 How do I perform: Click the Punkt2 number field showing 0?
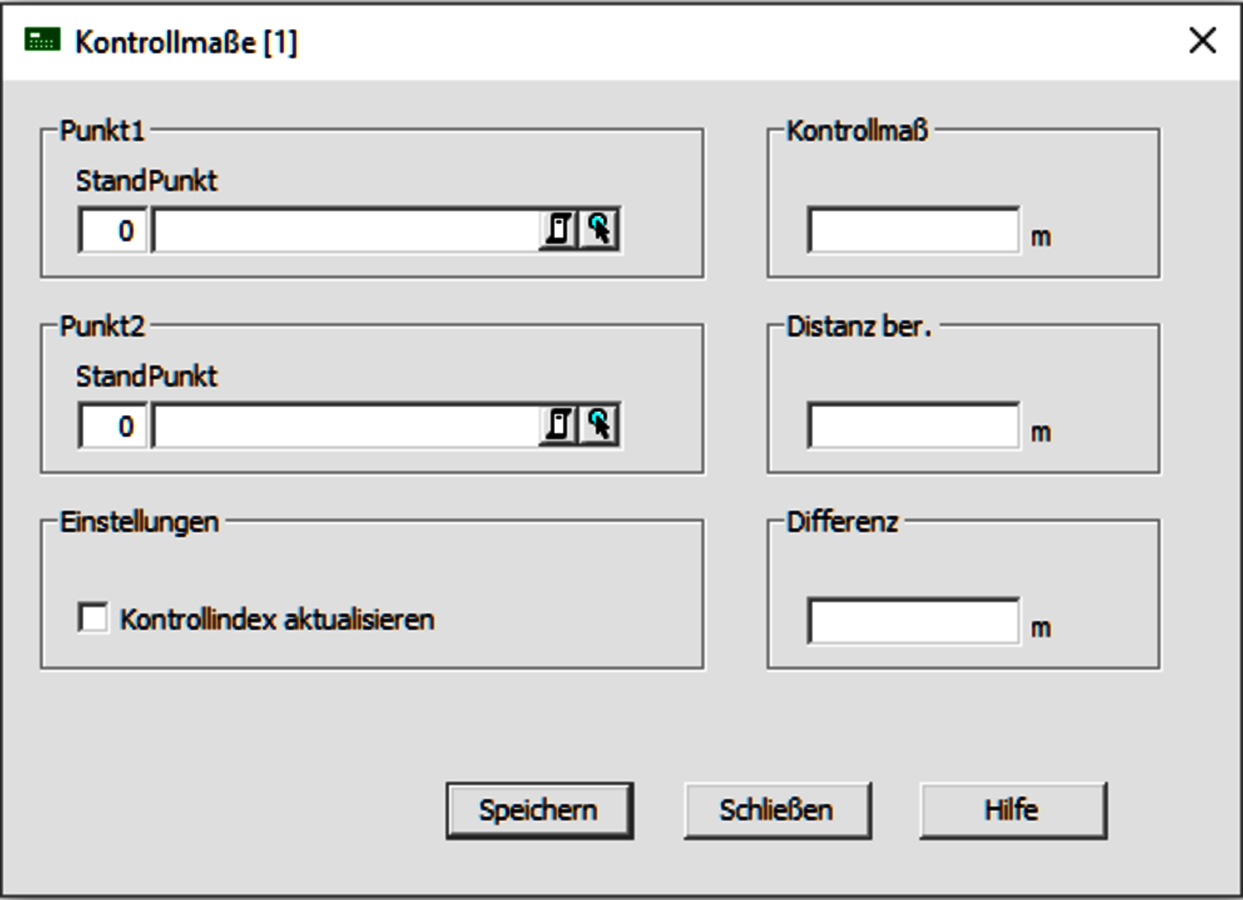[x=113, y=427]
